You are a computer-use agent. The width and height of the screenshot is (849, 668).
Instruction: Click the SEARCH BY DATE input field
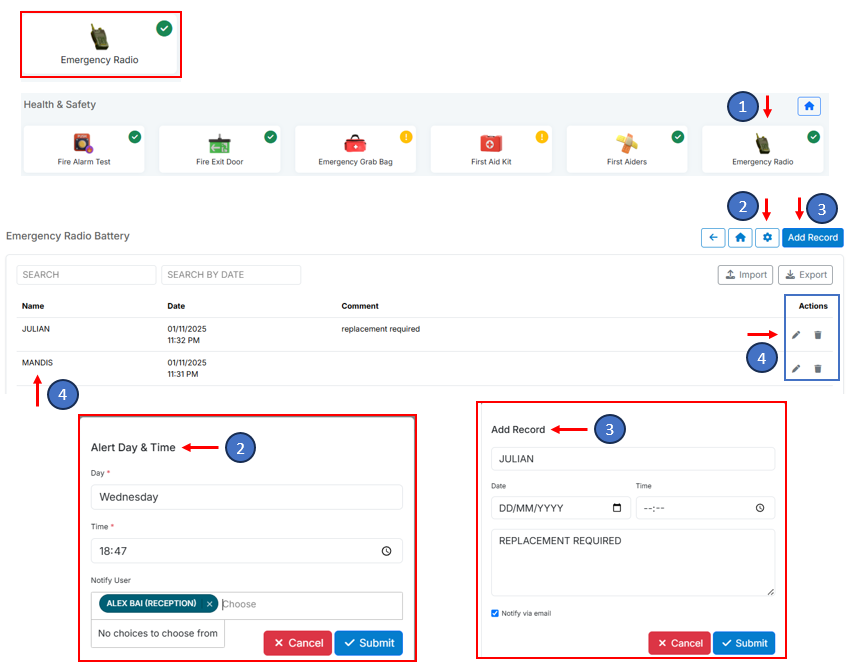point(231,275)
